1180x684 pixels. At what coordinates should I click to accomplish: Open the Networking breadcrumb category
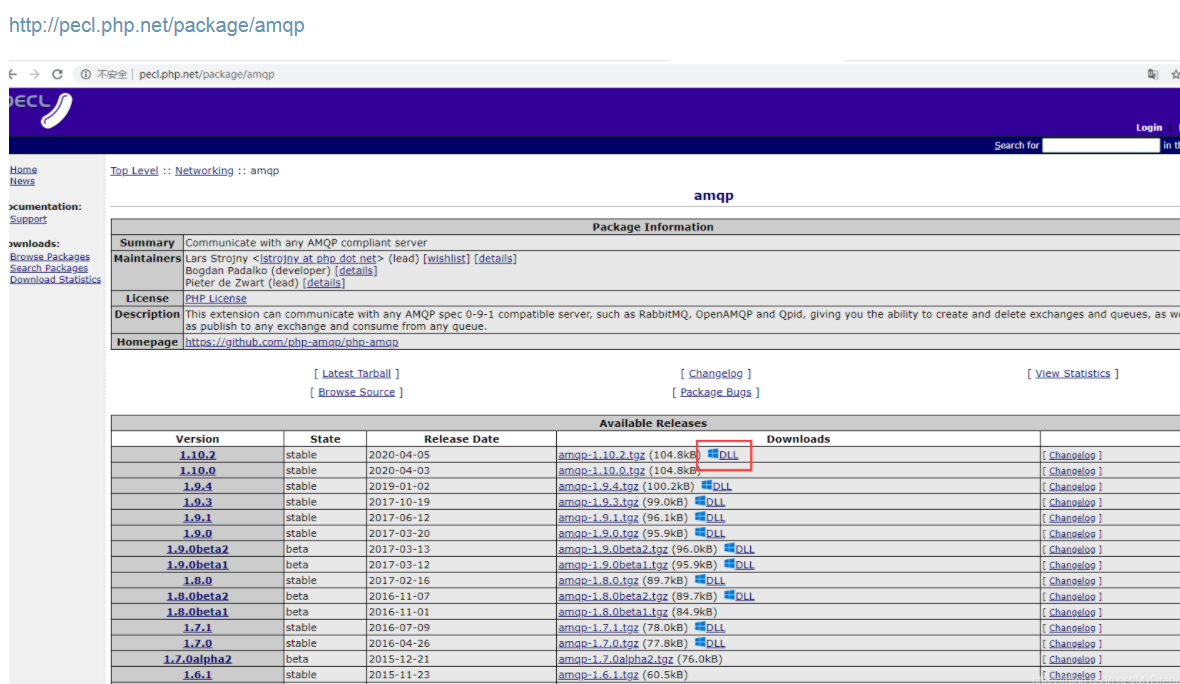click(204, 170)
